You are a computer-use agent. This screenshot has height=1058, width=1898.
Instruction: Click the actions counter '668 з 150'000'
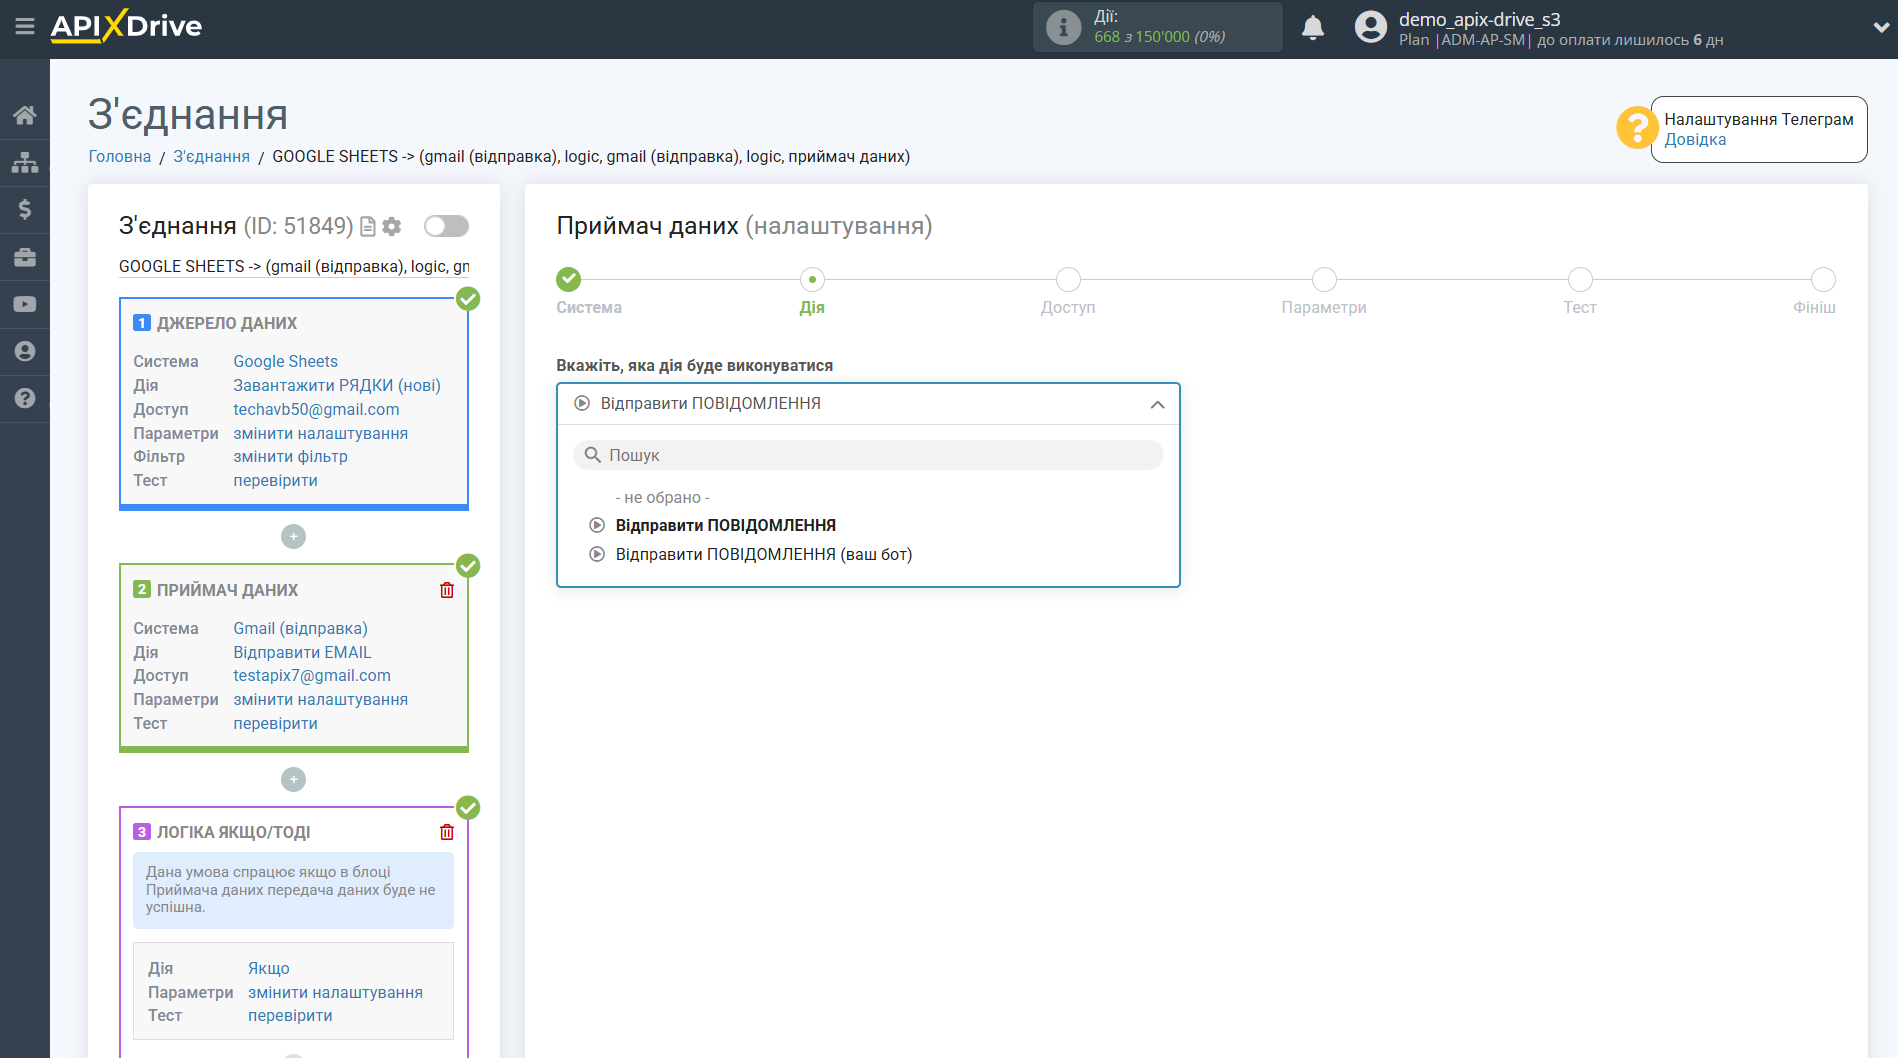1142,37
